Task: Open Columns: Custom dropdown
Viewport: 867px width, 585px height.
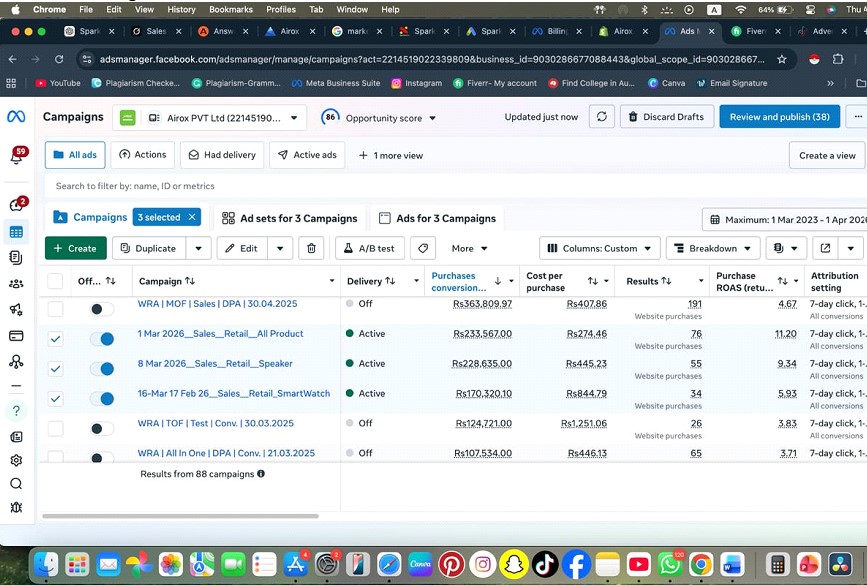Action: coord(600,248)
